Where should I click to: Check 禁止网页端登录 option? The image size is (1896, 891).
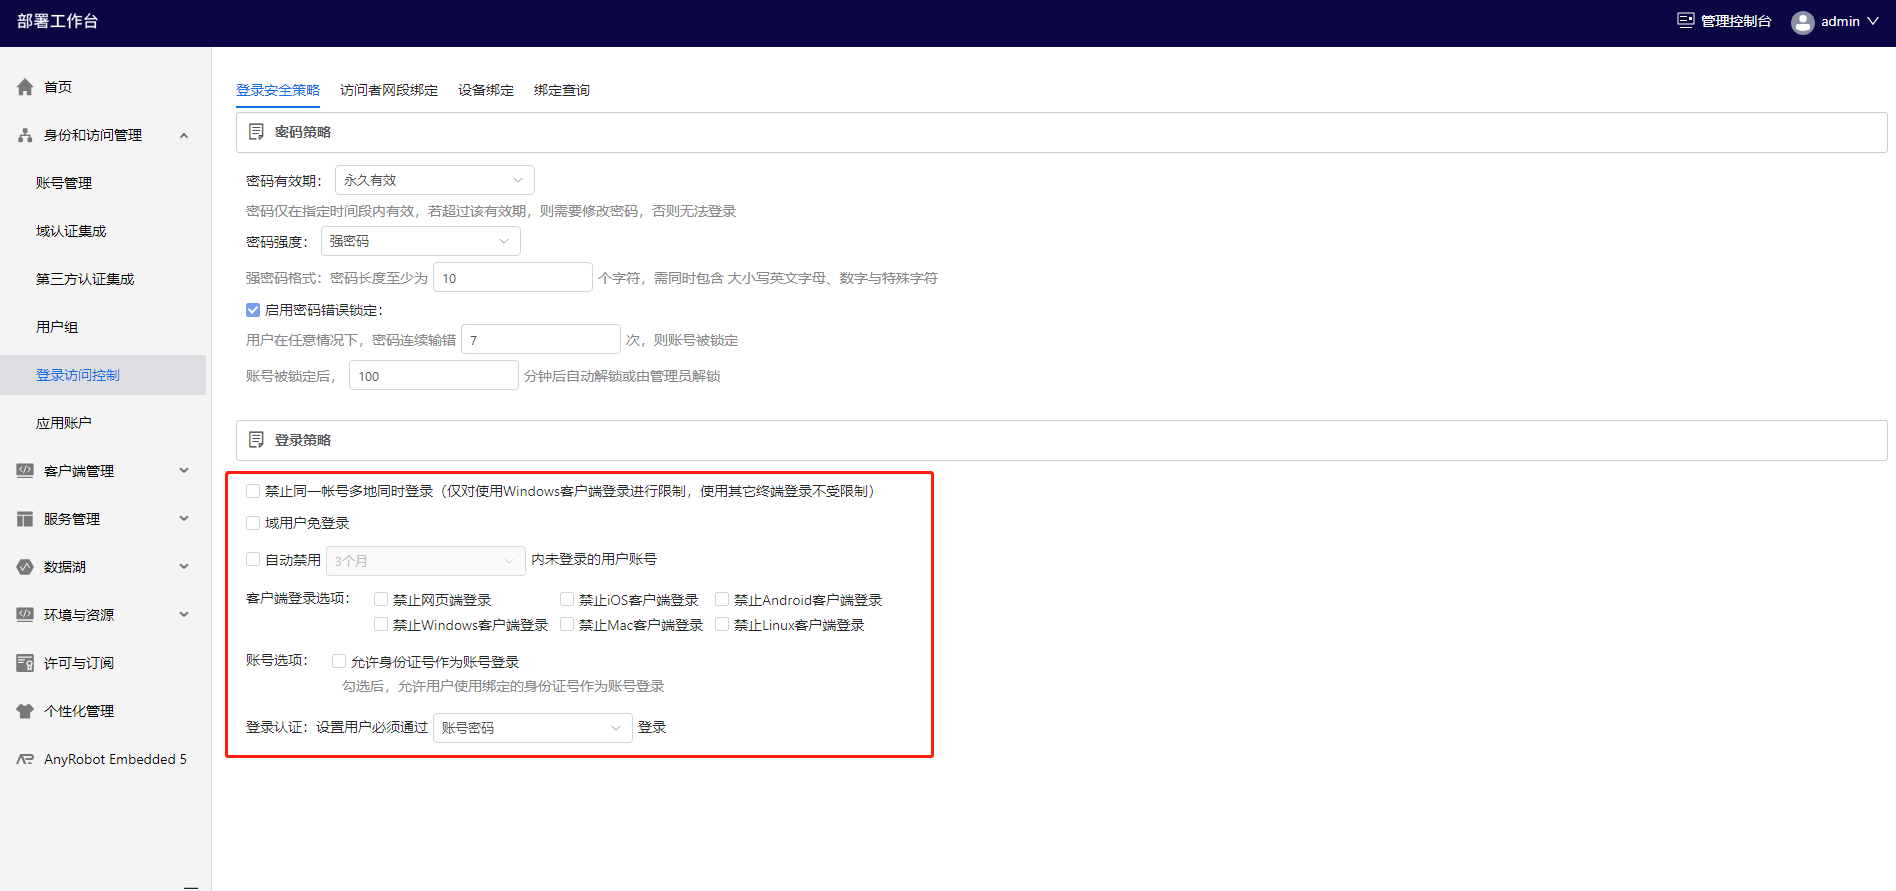click(381, 599)
